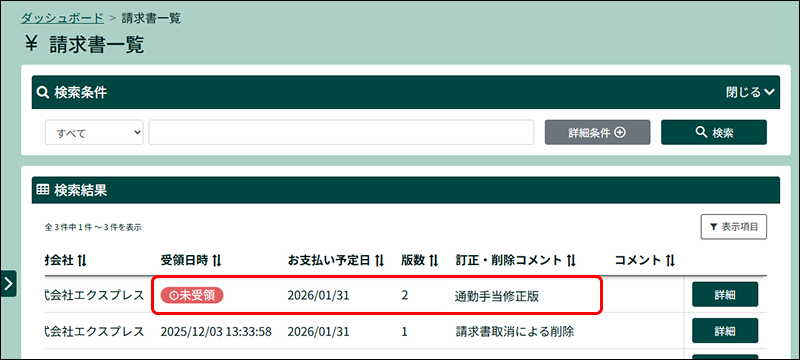Select the 請求書一覧 breadcrumb text

click(151, 19)
